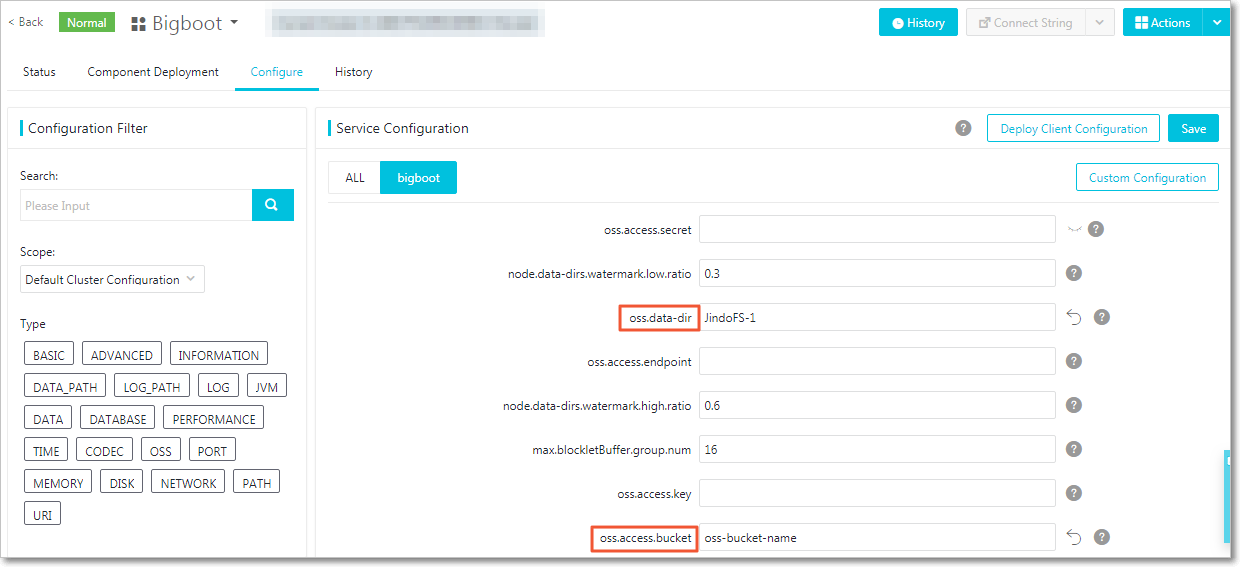Toggle the CODEC type filter
Viewport: 1240px width, 567px height.
coord(105,451)
